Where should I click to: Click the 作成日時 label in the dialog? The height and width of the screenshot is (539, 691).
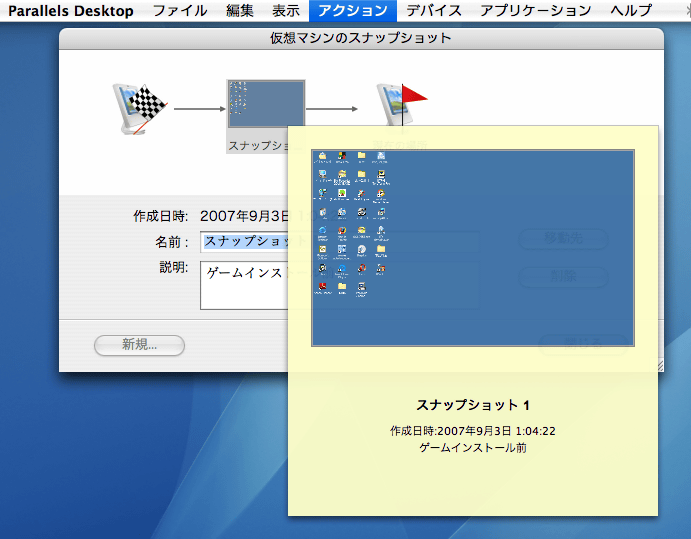point(160,216)
